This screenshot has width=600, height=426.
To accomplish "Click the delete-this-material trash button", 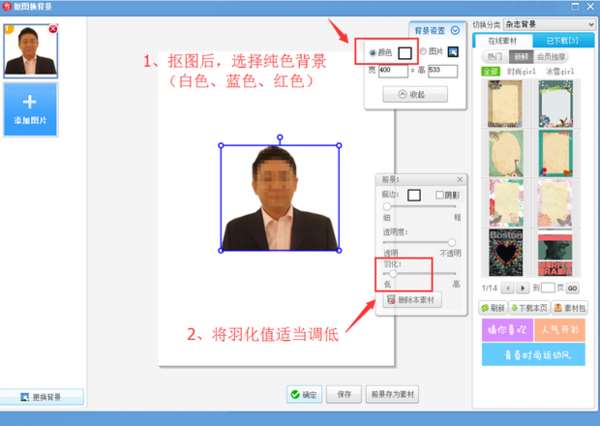I will [412, 300].
